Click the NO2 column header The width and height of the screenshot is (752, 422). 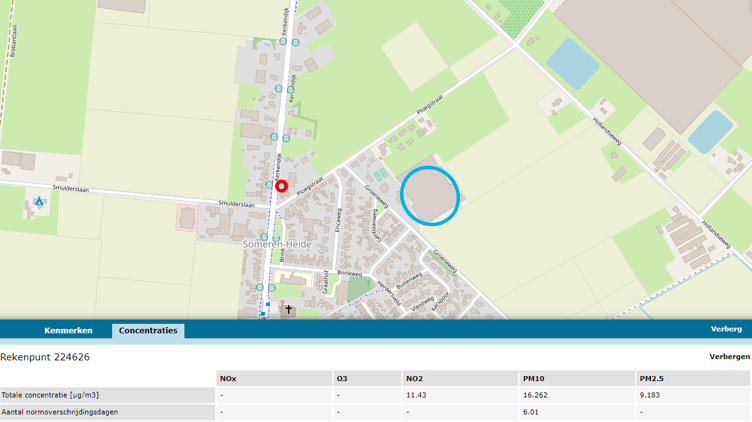460,379
